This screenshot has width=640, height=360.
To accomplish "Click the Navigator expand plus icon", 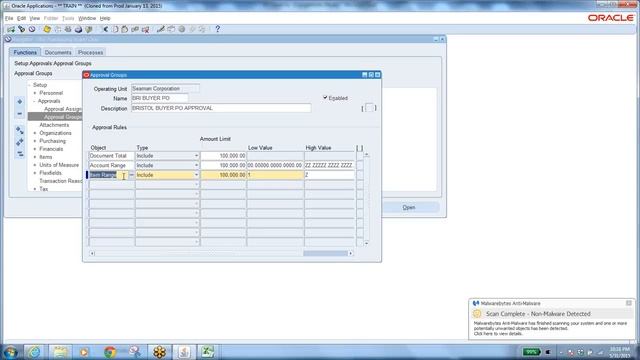I will 20,101.
